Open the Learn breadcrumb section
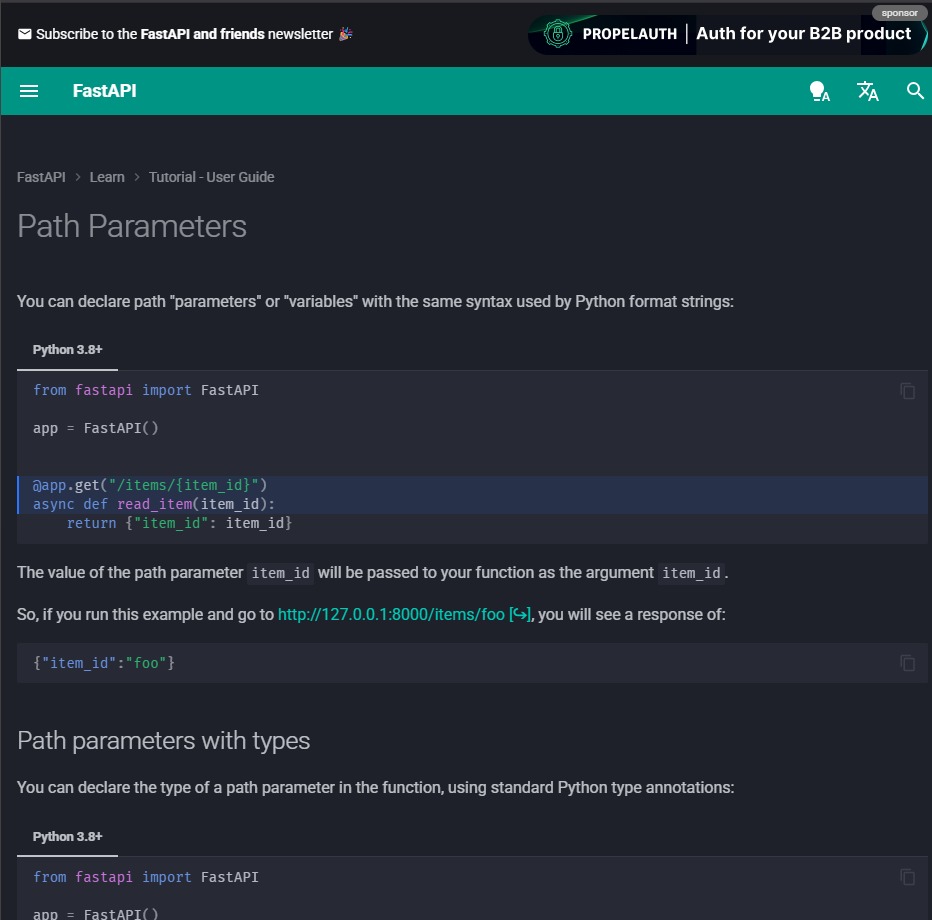 pyautogui.click(x=107, y=177)
